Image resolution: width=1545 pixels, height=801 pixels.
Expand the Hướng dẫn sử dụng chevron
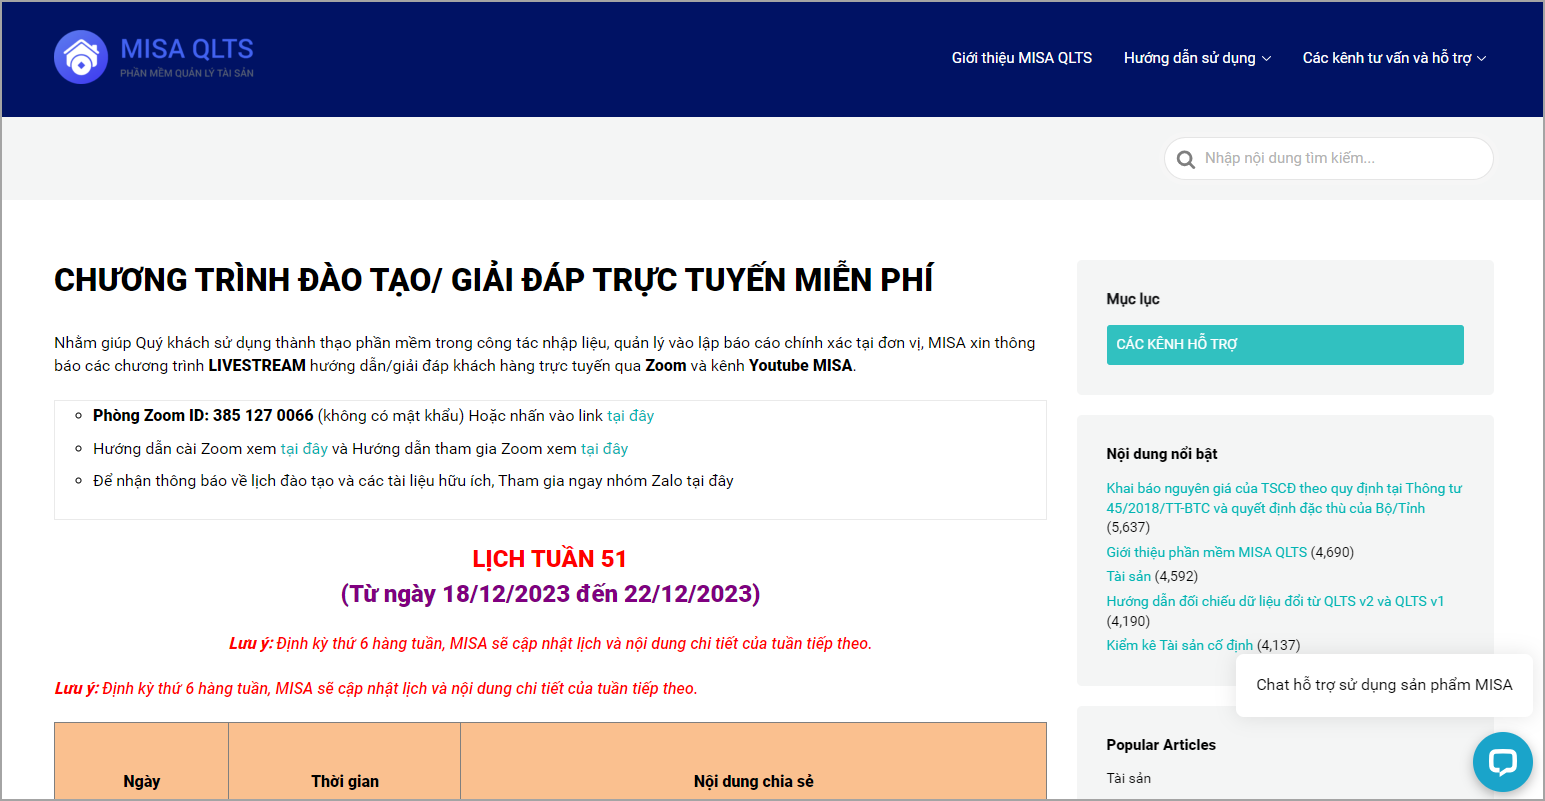point(1267,59)
